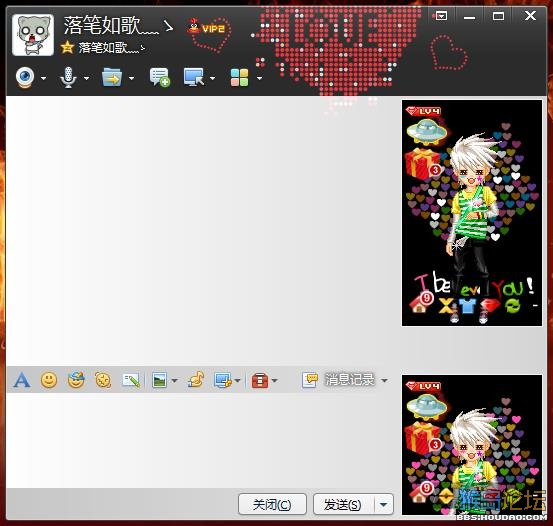This screenshot has width=553, height=526.
Task: Click the red diamond icon on QQ show
Action: coord(490,306)
